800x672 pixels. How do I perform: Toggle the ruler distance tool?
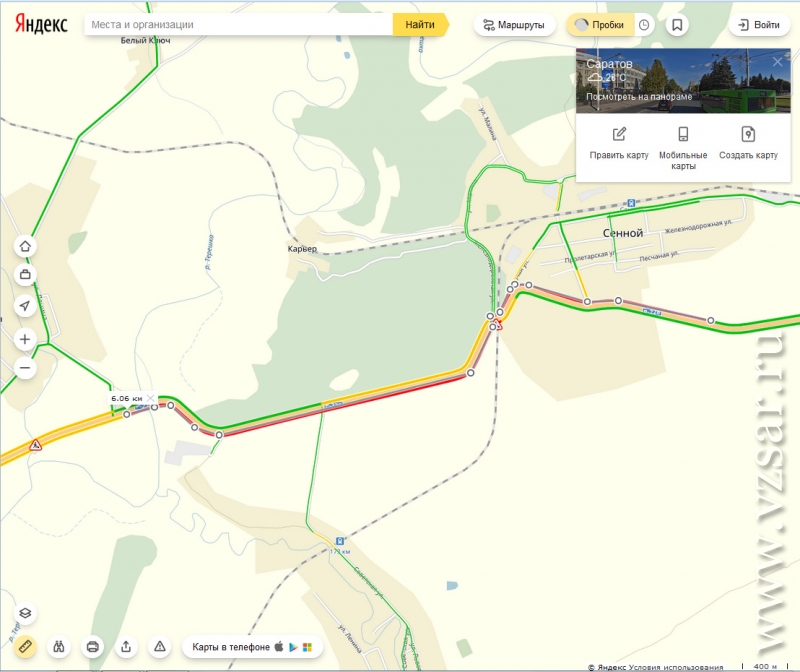[x=25, y=647]
